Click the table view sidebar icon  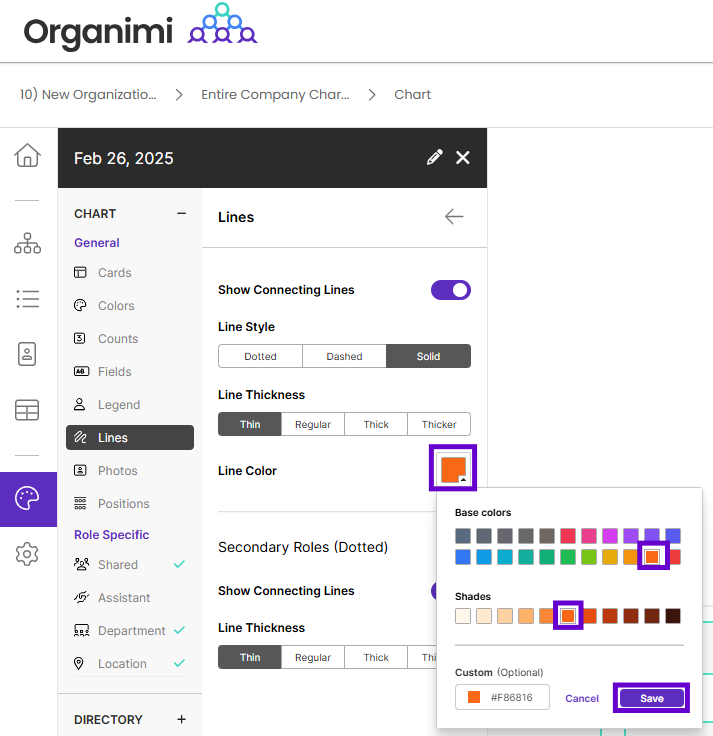(28, 410)
